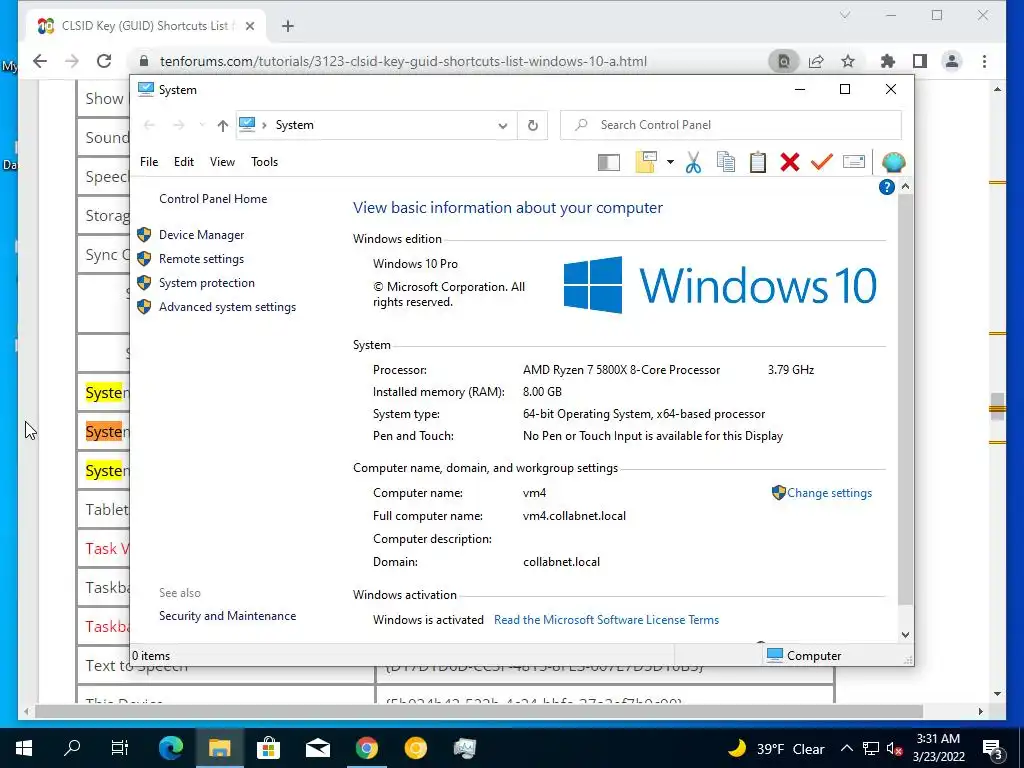The image size is (1024, 768).
Task: Open the blue Help question mark icon
Action: pyautogui.click(x=886, y=187)
